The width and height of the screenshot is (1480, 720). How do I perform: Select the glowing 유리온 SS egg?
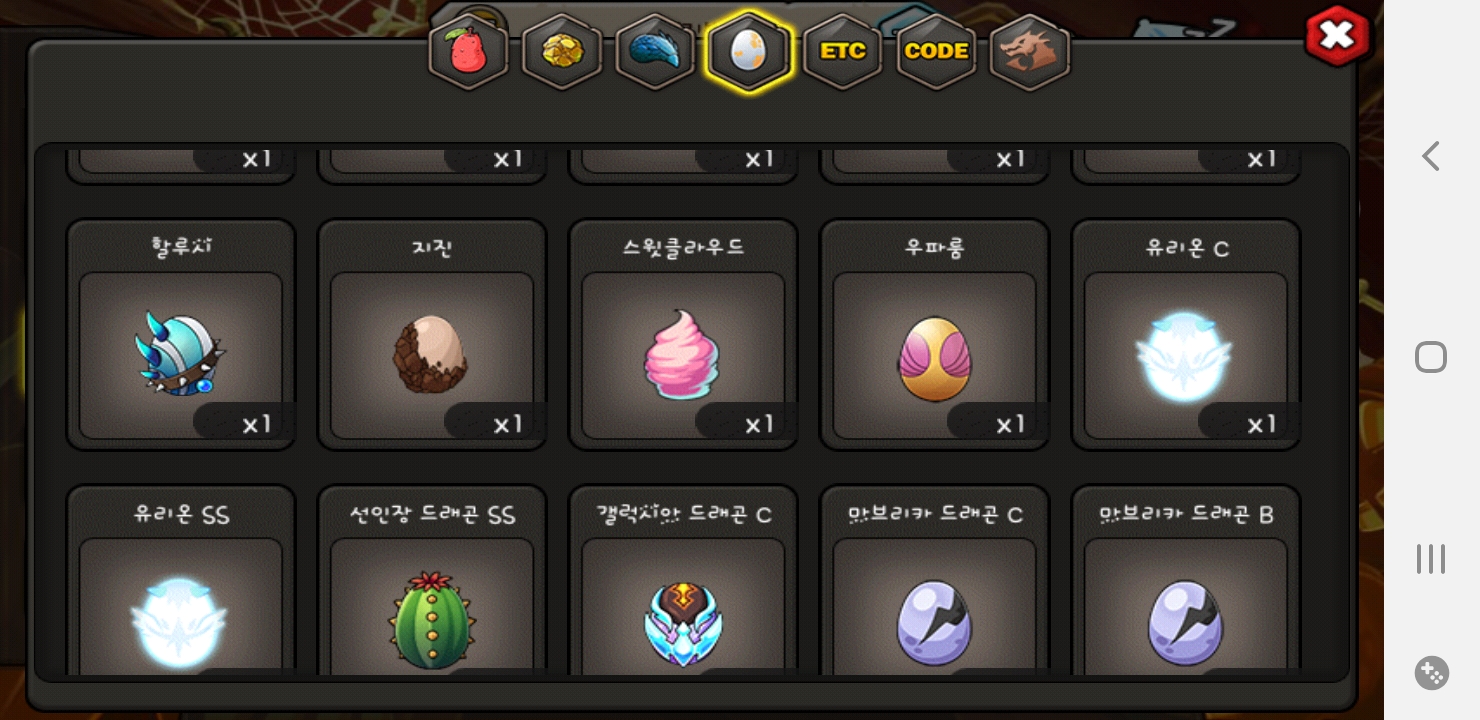point(181,580)
